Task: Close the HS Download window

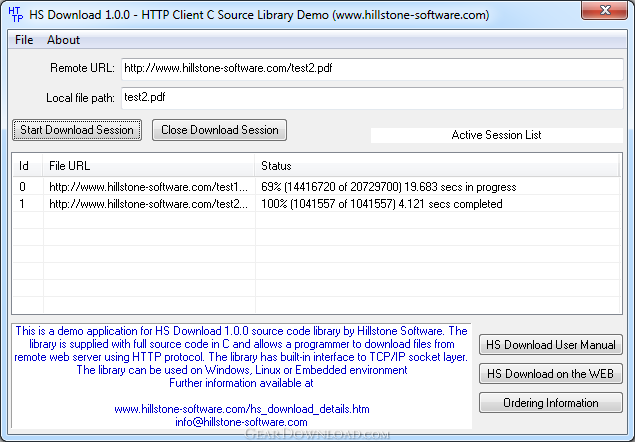Action: click(x=605, y=10)
